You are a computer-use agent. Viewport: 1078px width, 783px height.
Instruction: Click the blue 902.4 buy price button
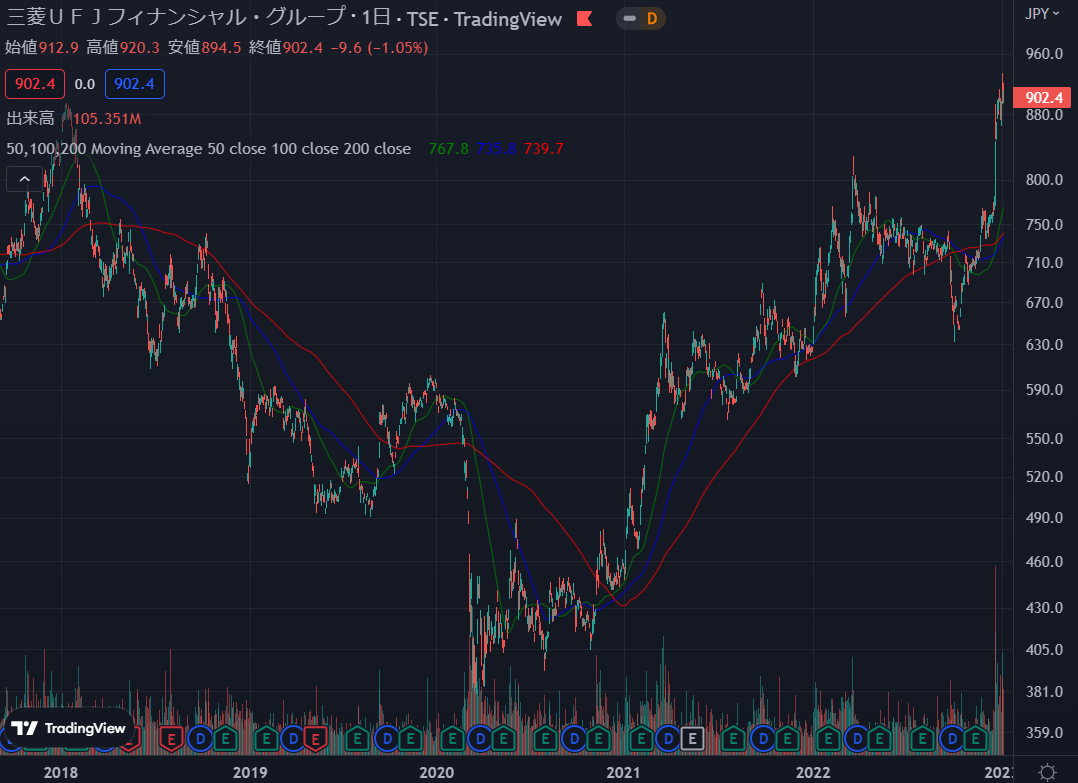click(135, 84)
